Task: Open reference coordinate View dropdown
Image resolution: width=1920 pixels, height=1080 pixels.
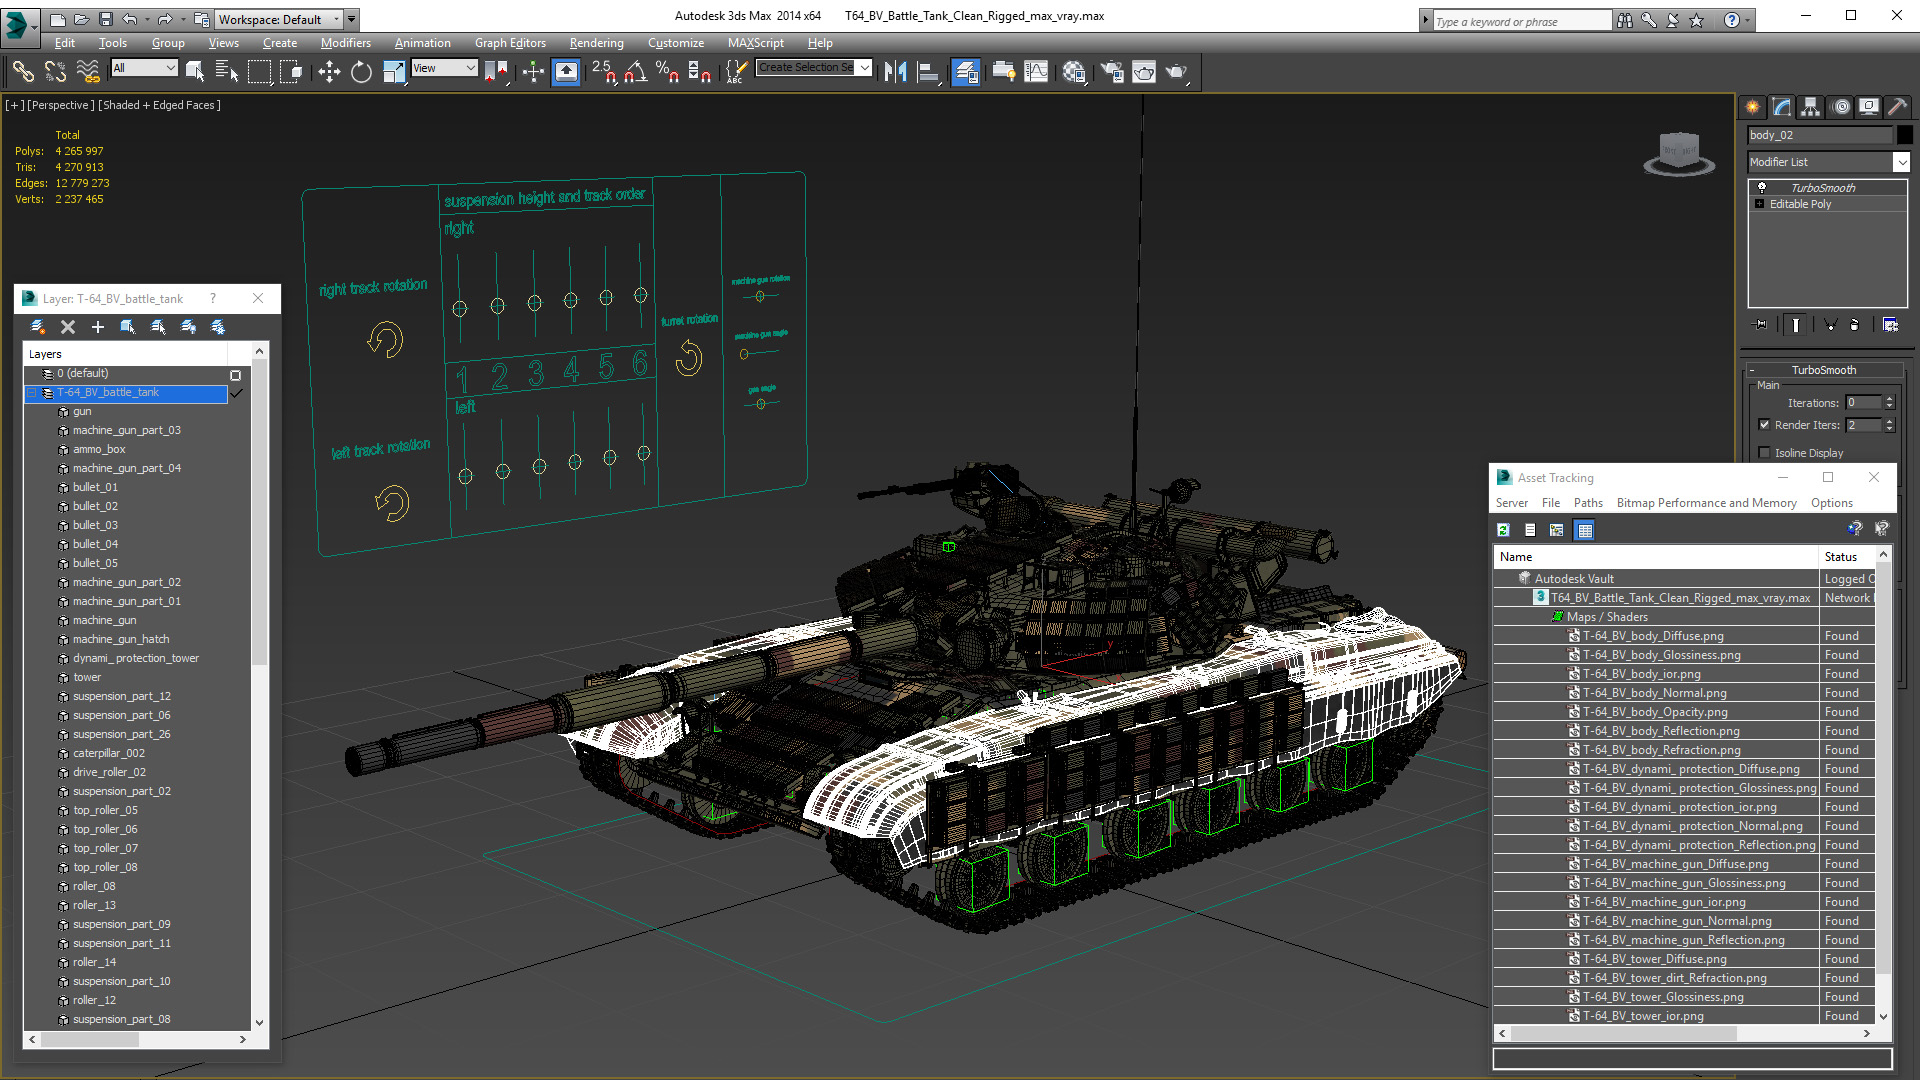Action: [x=444, y=68]
